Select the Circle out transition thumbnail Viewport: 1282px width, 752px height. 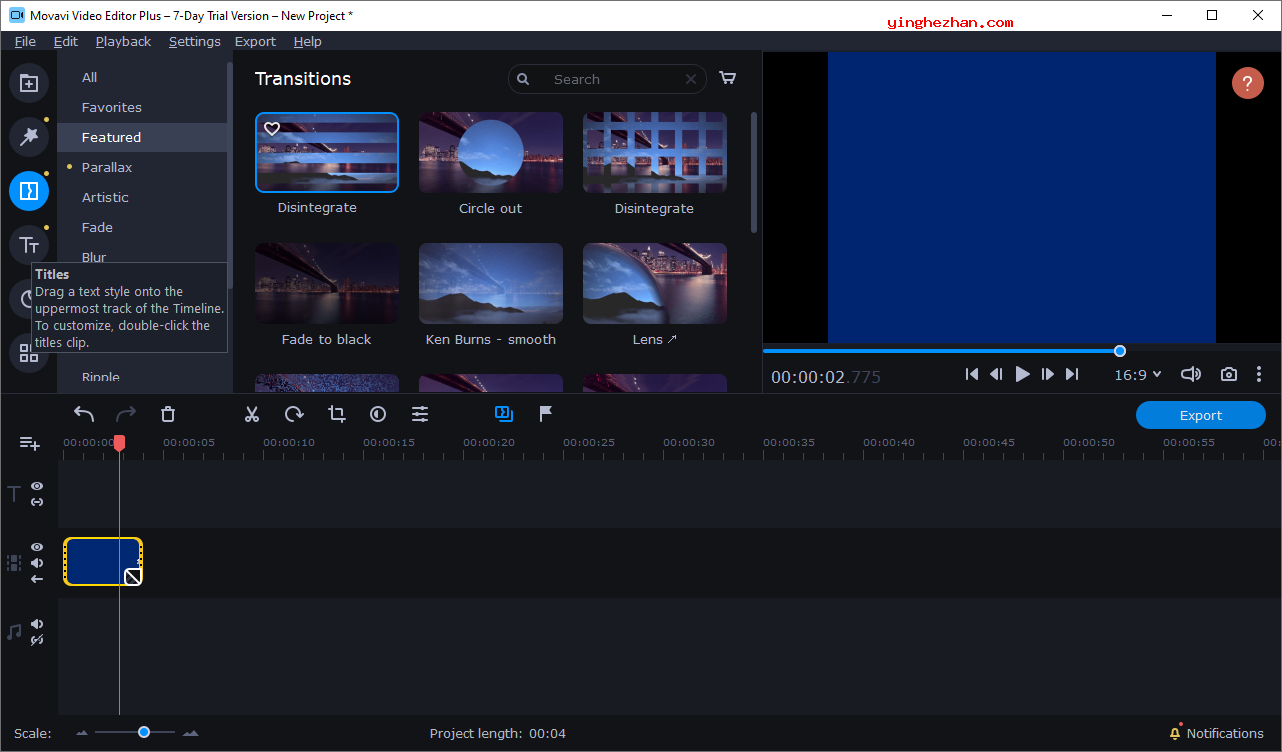coord(491,152)
